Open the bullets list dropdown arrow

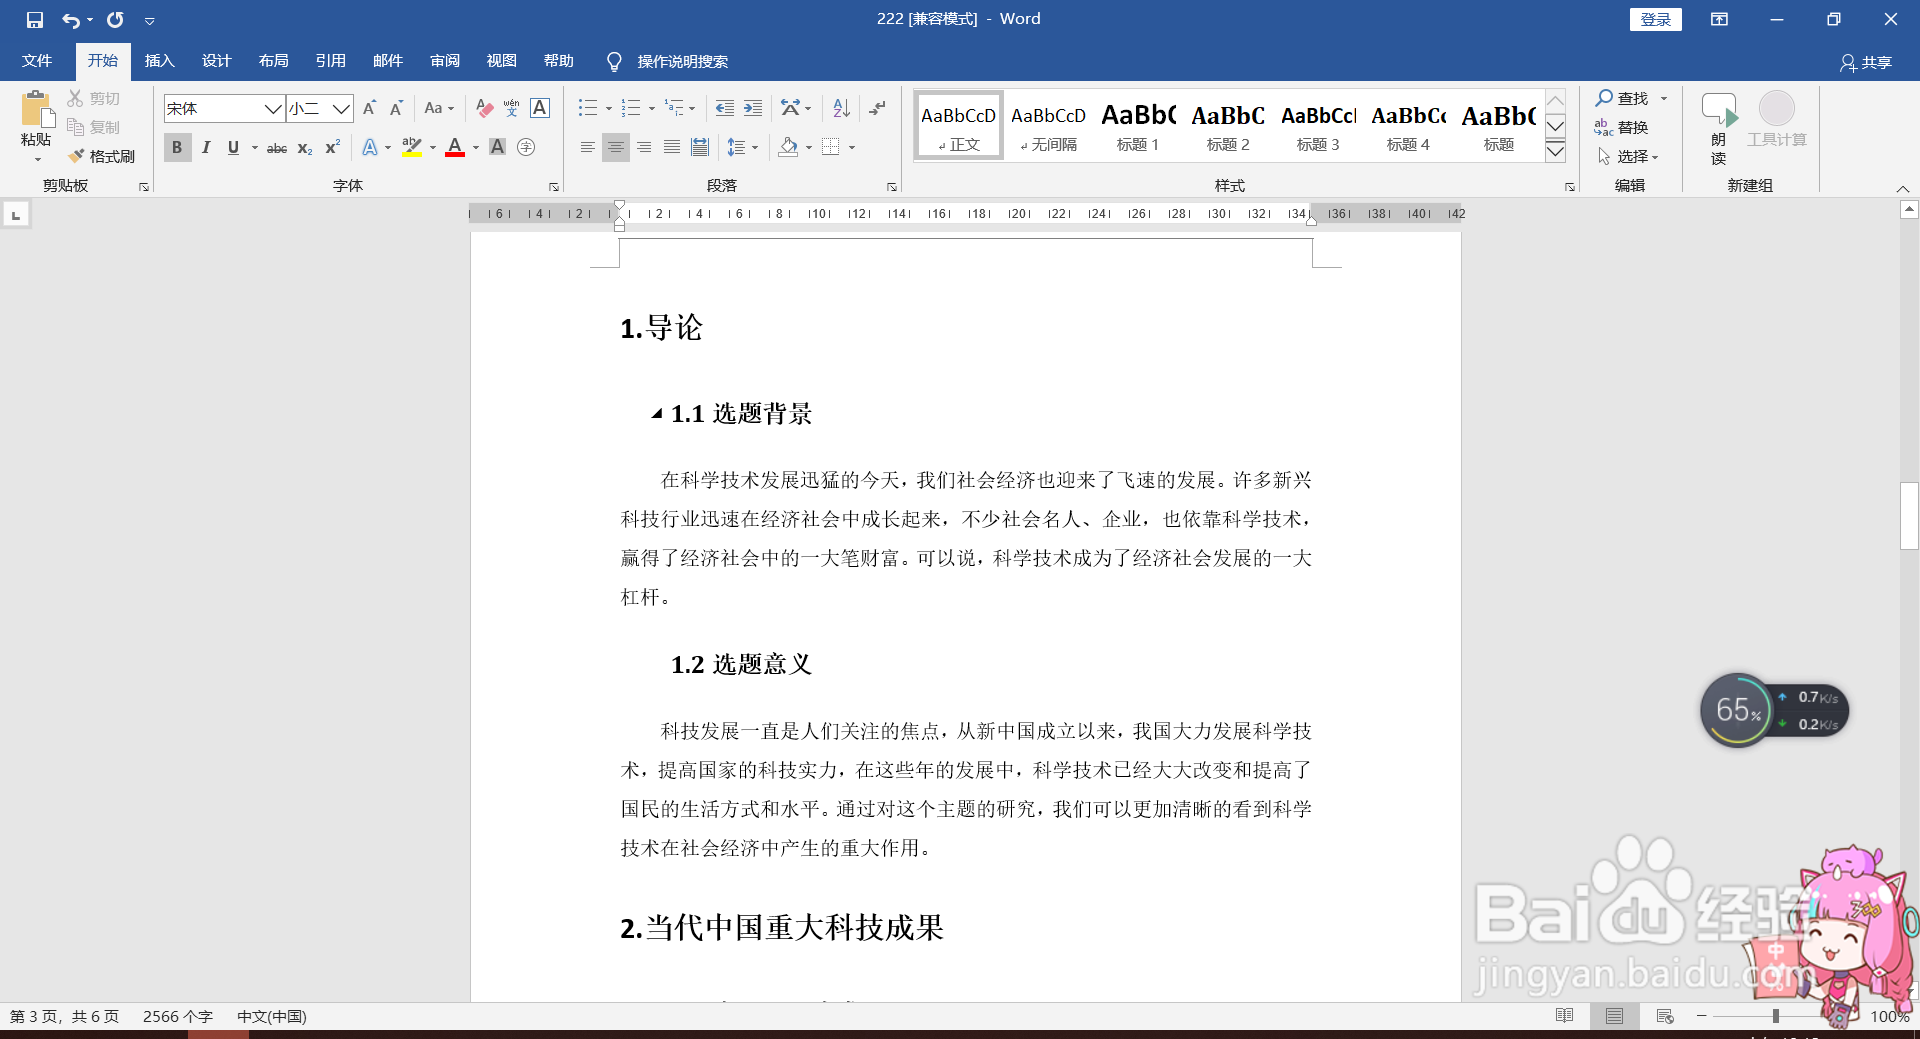coord(609,108)
